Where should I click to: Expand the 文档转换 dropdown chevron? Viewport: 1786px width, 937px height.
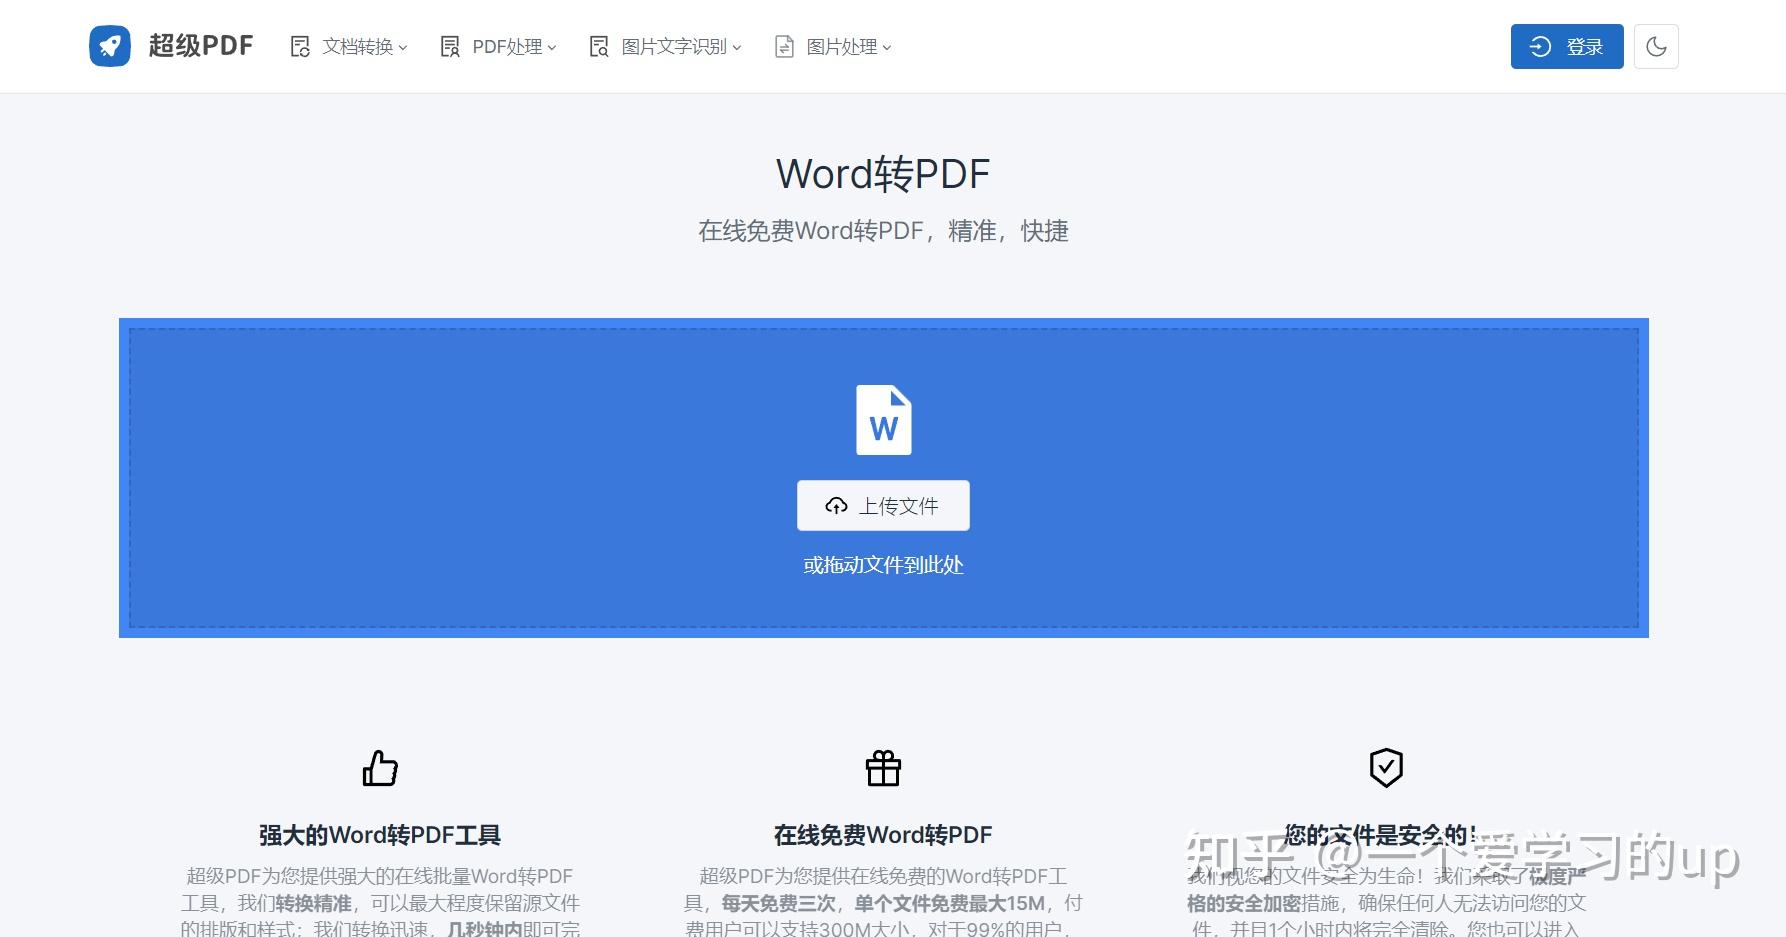[x=403, y=47]
